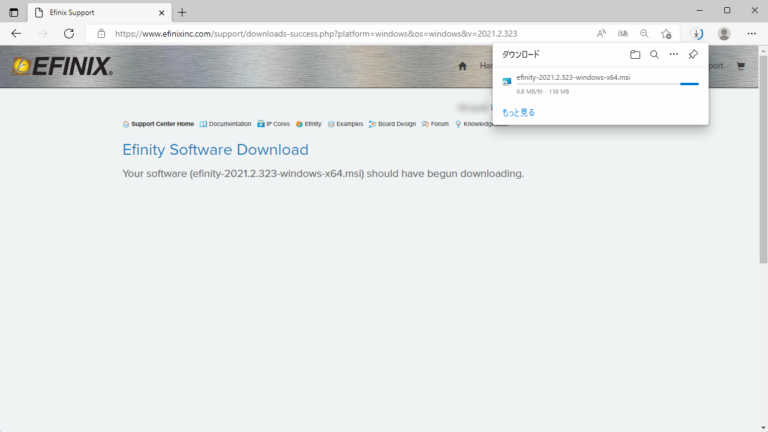This screenshot has width=768, height=432.
Task: Search downloads using the magnifier icon
Action: click(x=654, y=55)
